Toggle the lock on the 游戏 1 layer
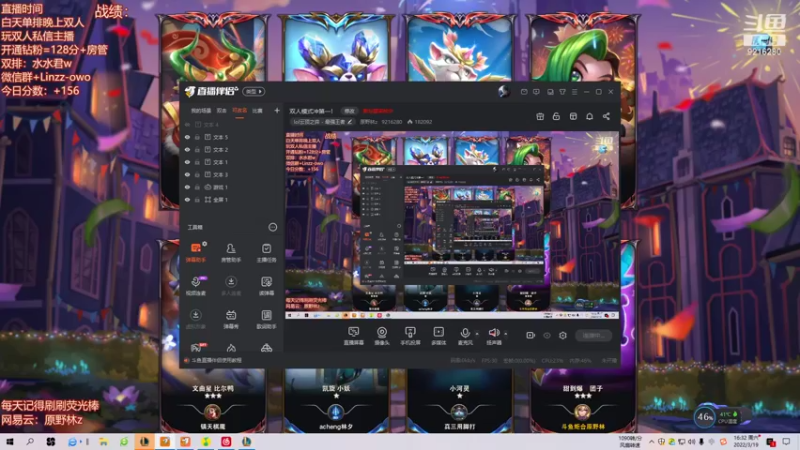Screen dimensions: 800x450 pyautogui.click(x=197, y=187)
